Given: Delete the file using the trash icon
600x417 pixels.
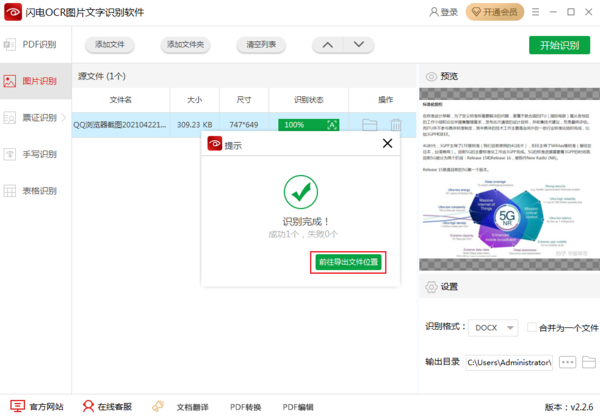Looking at the screenshot, I should tap(396, 125).
